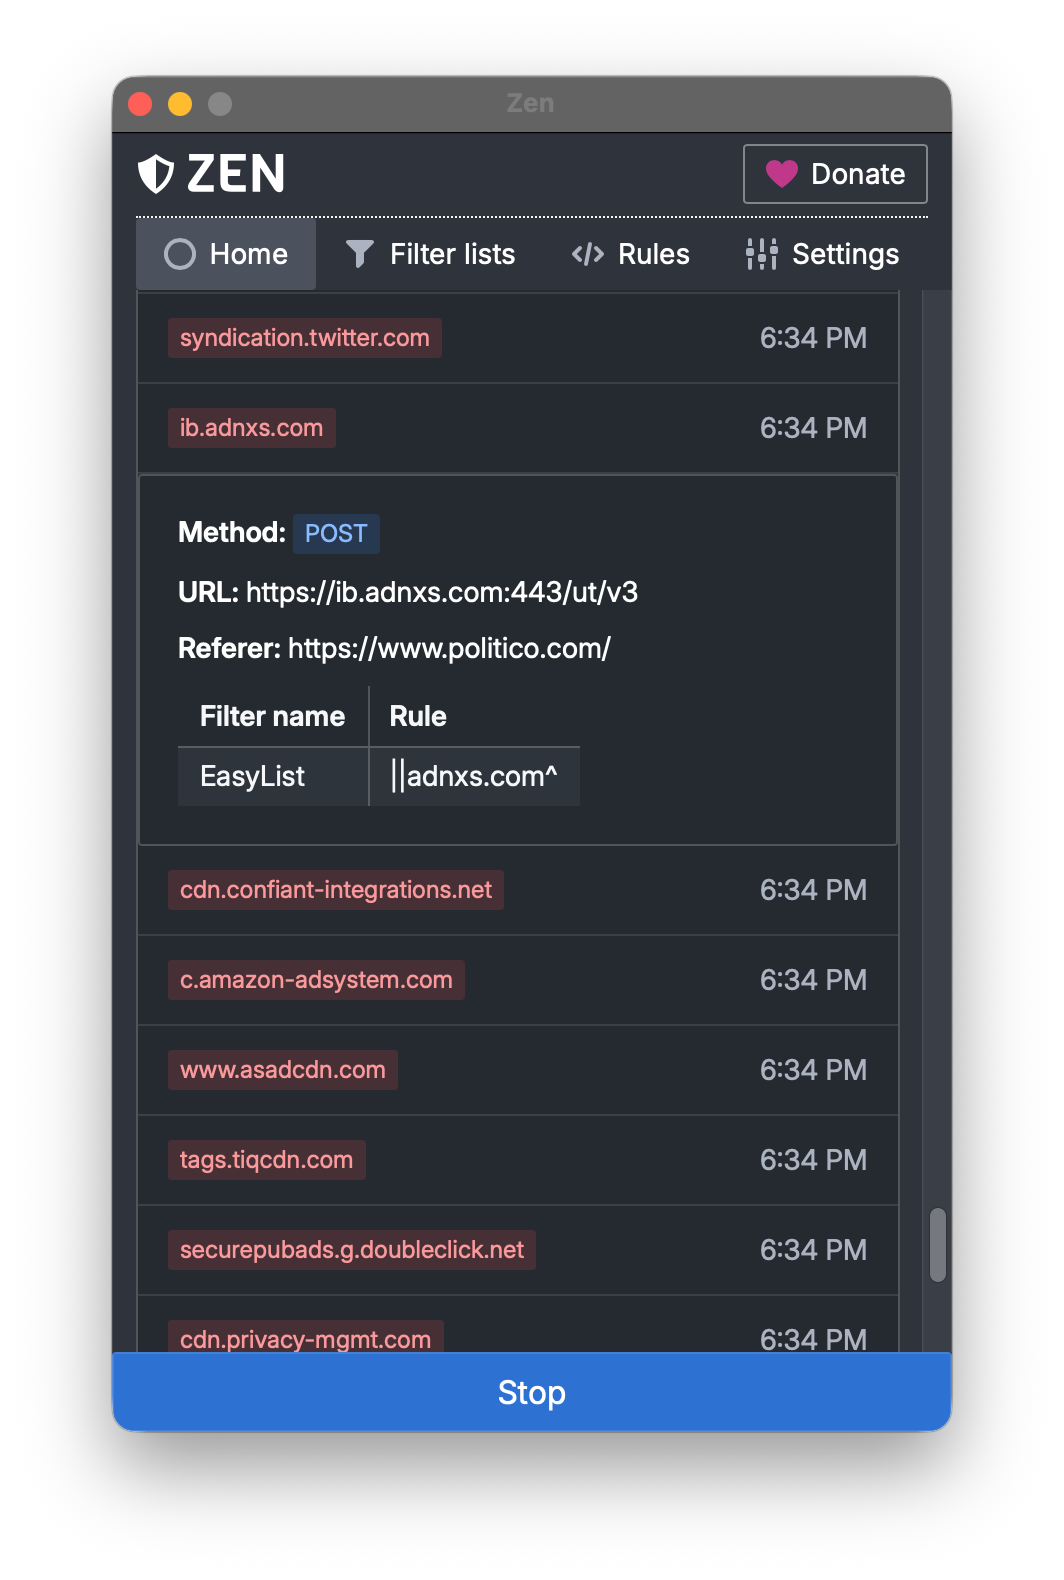Open the Filter lists tab
1064x1580 pixels.
(x=430, y=254)
